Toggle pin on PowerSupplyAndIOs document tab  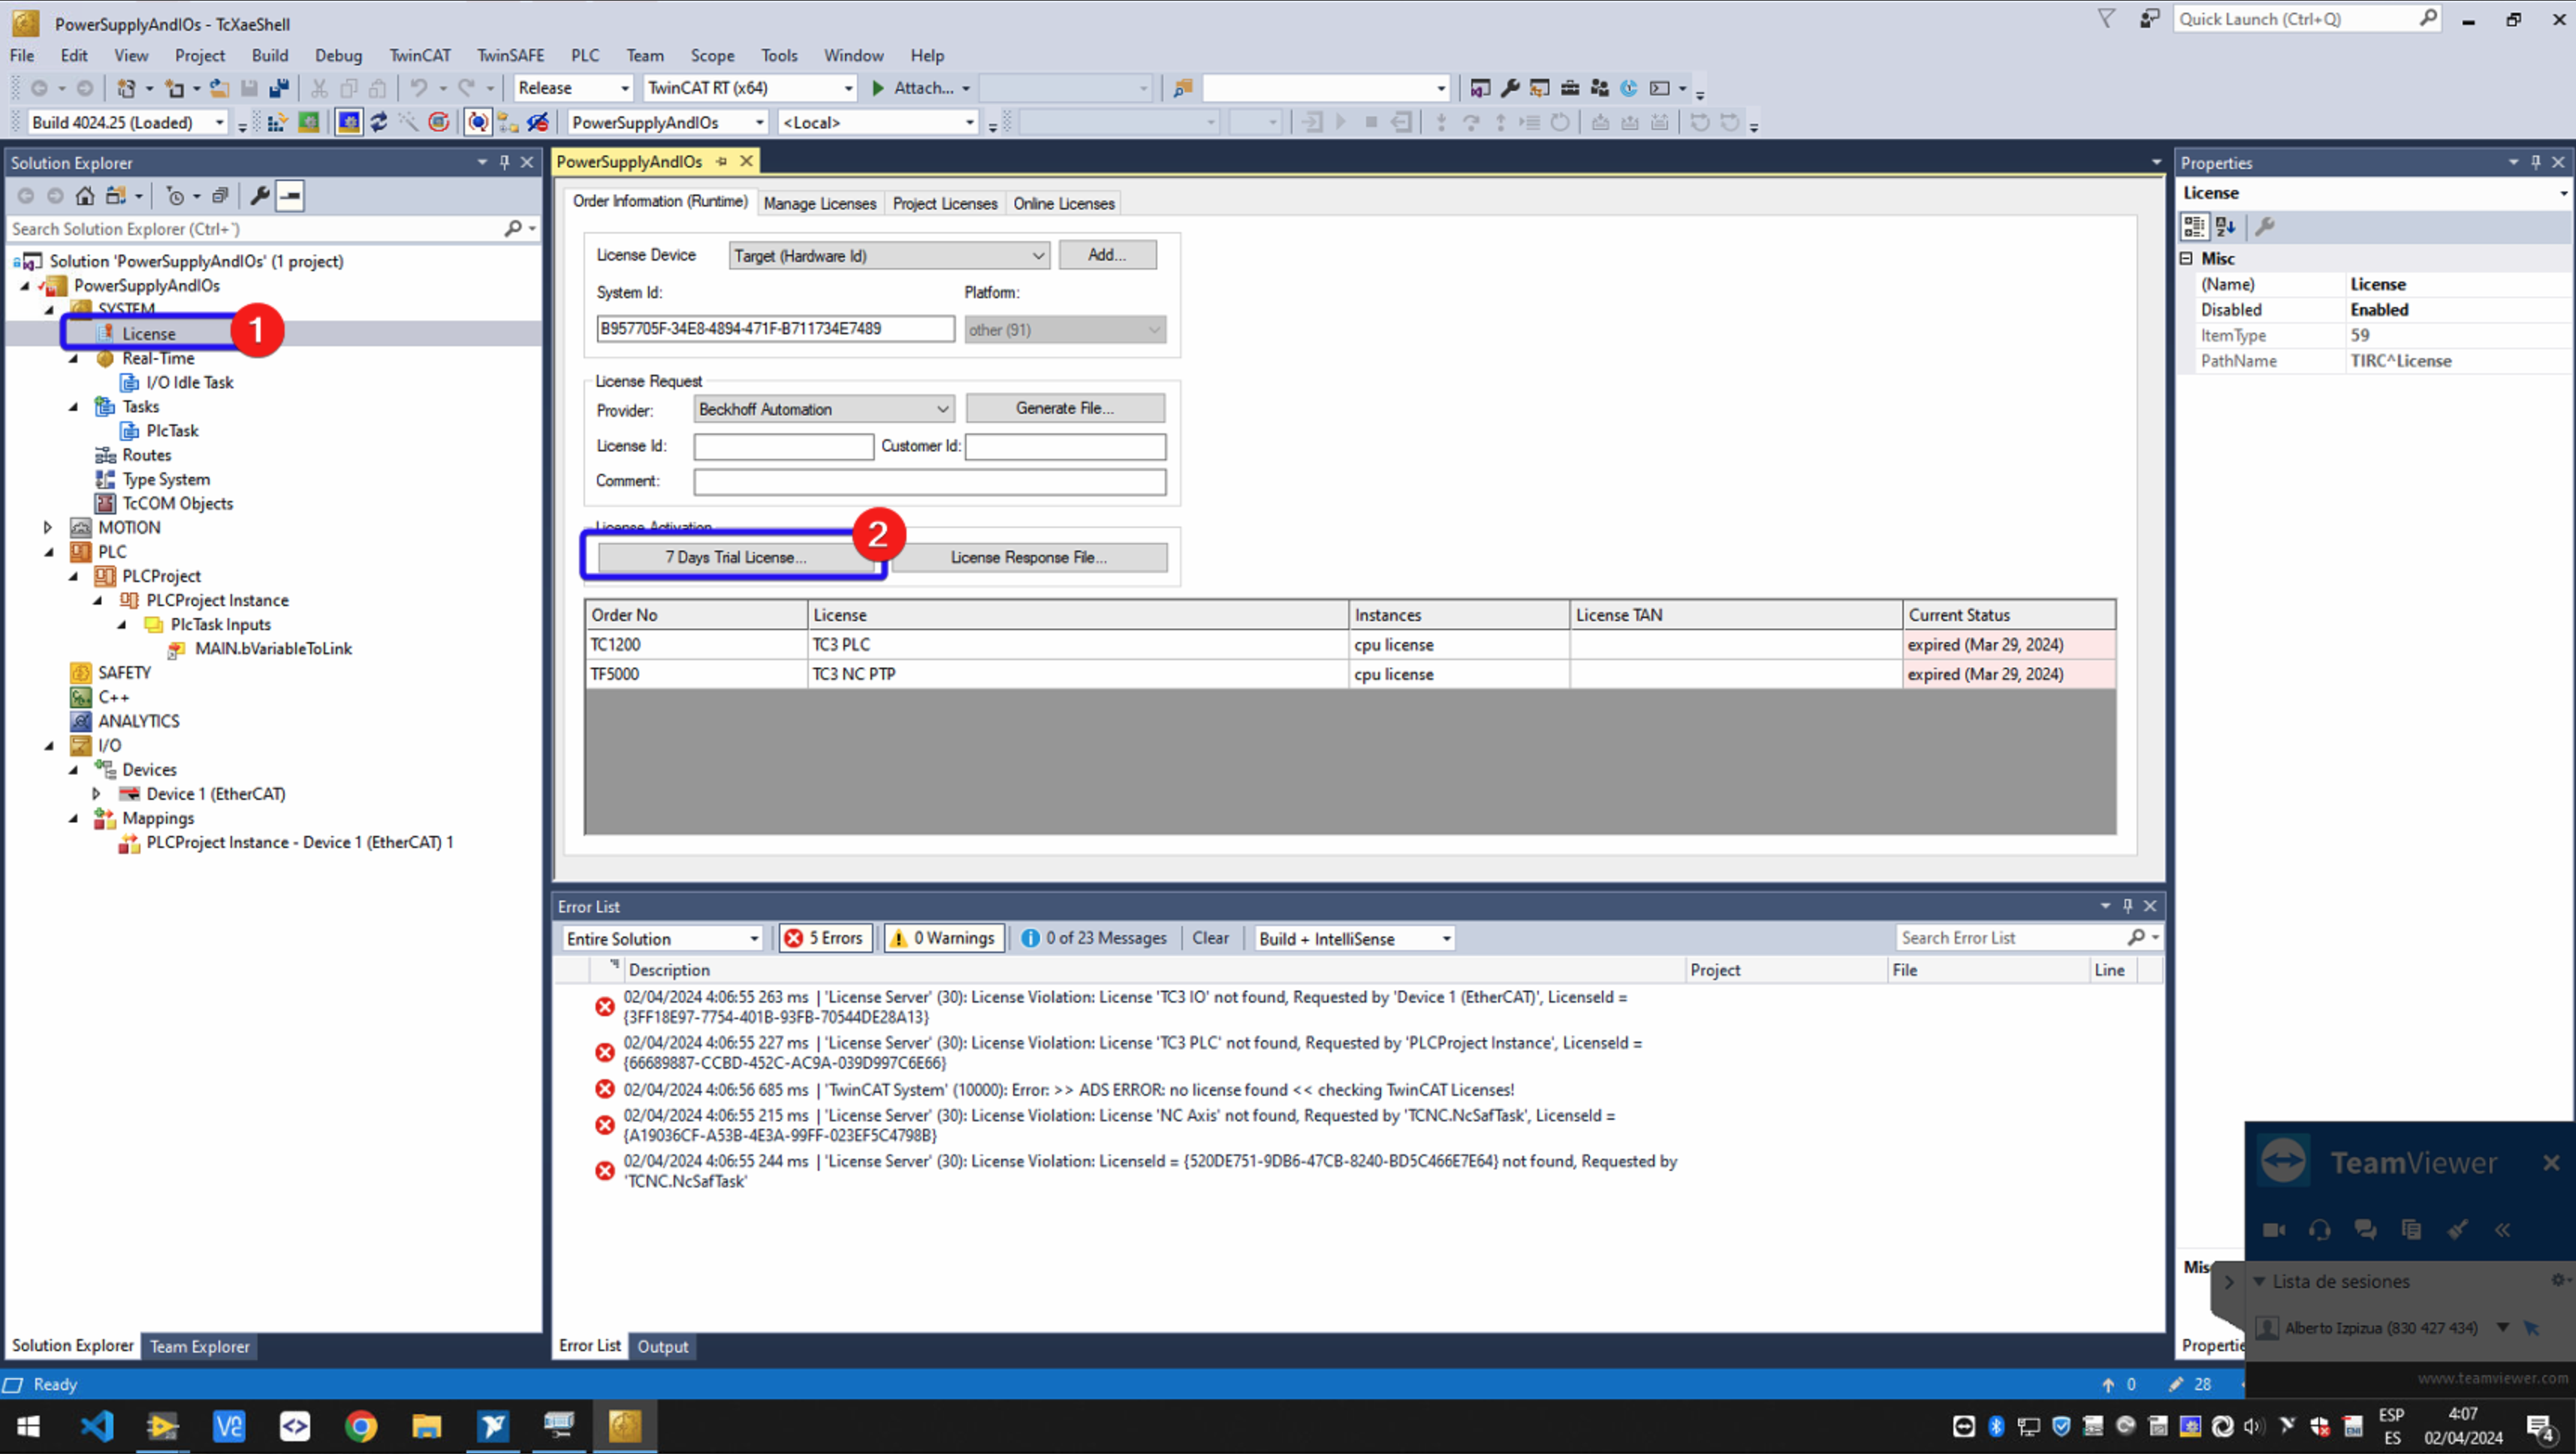(721, 161)
